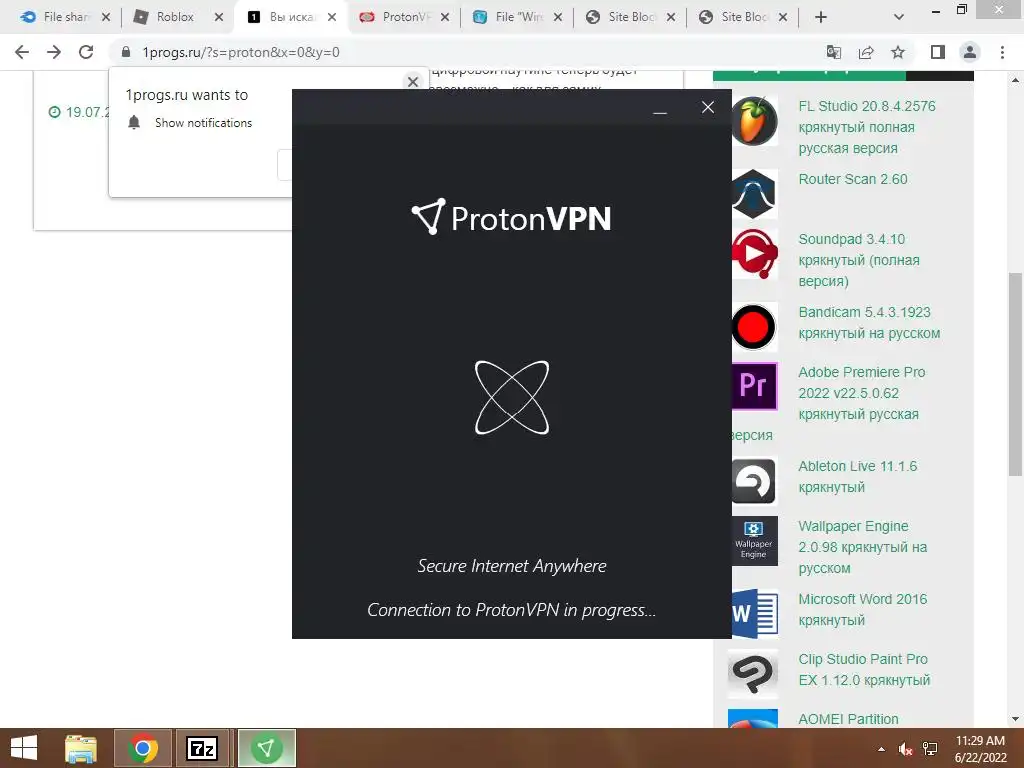Click the Soundpad red play icon

[754, 254]
